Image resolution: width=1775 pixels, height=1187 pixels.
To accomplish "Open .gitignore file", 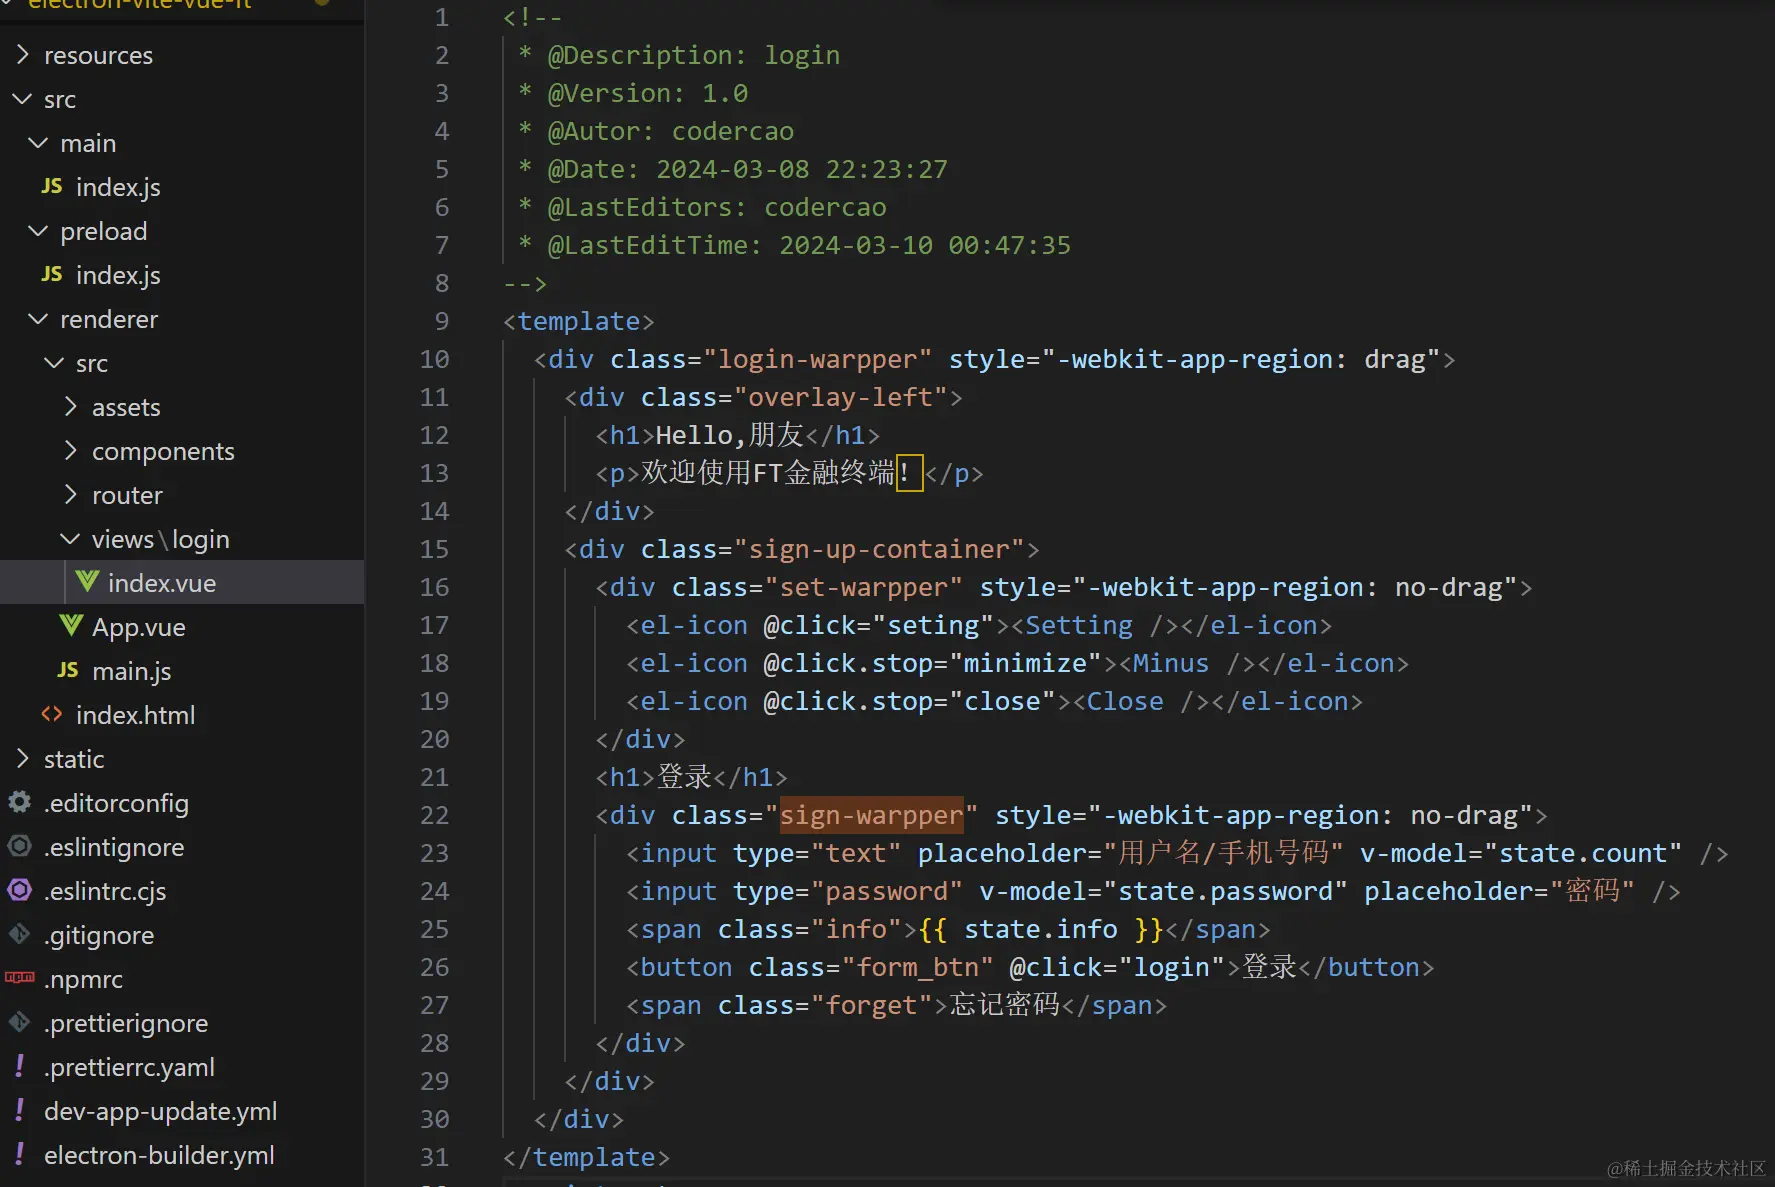I will (x=99, y=935).
